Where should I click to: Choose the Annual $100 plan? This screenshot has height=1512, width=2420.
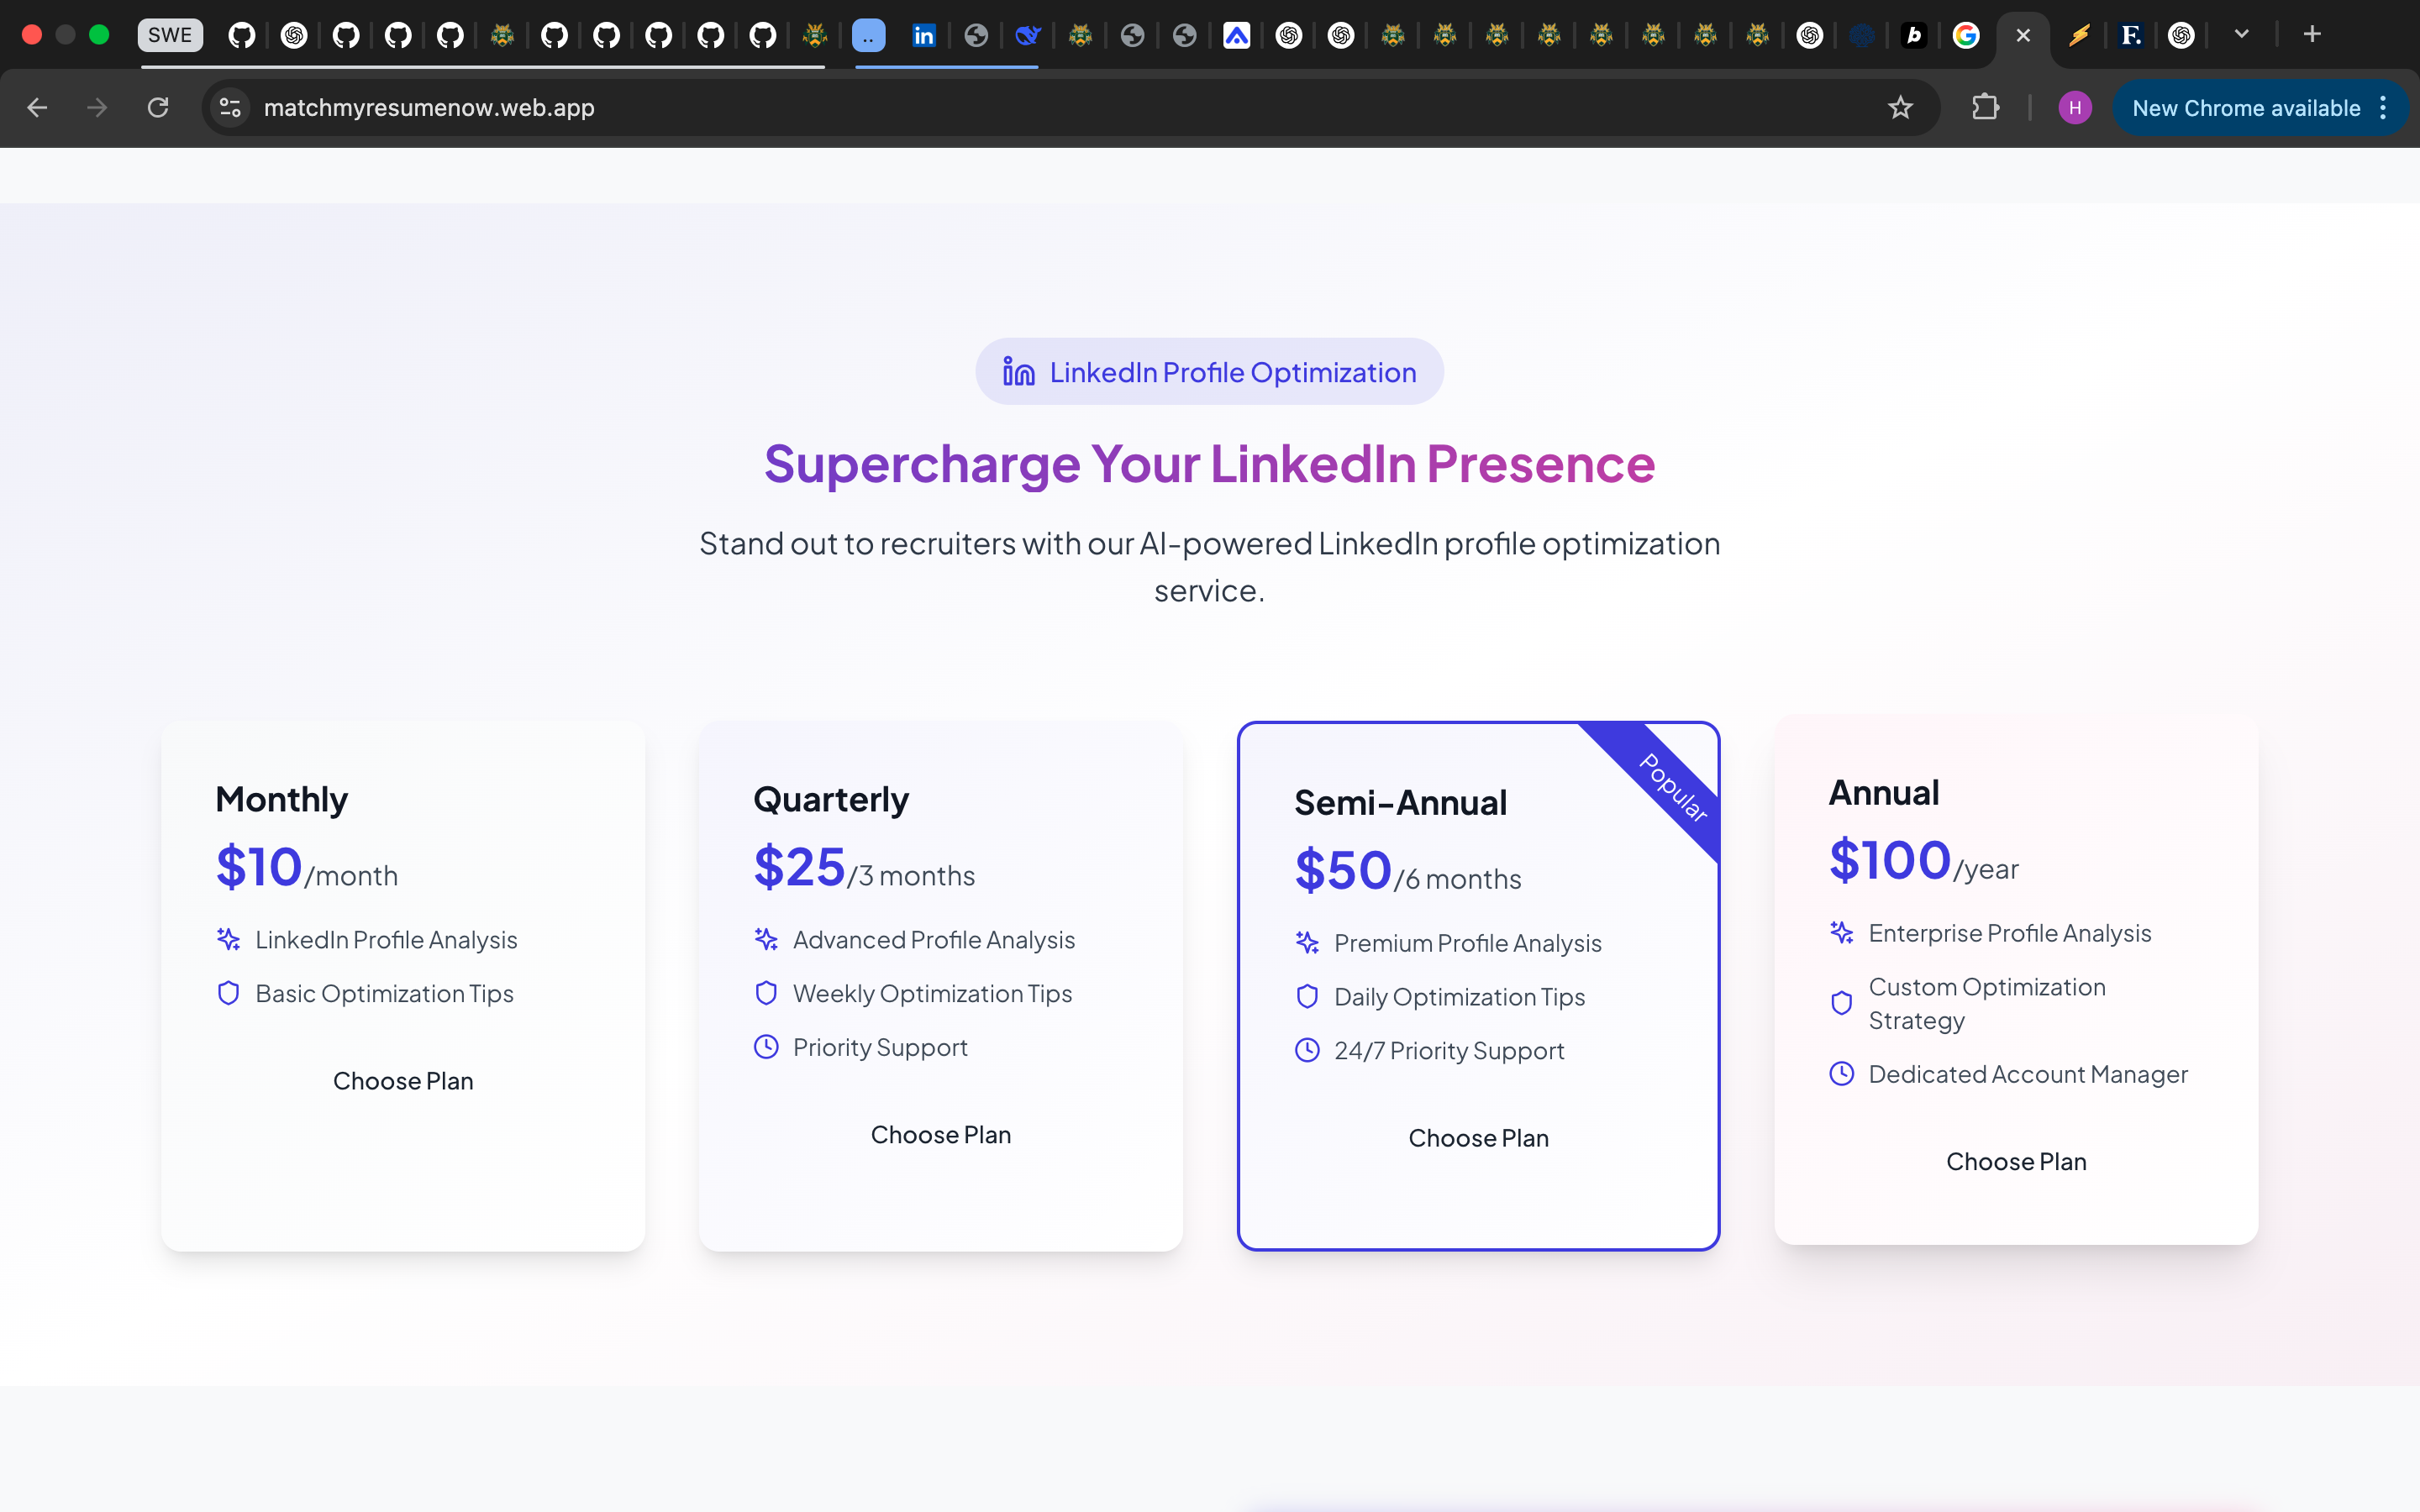[2016, 1161]
